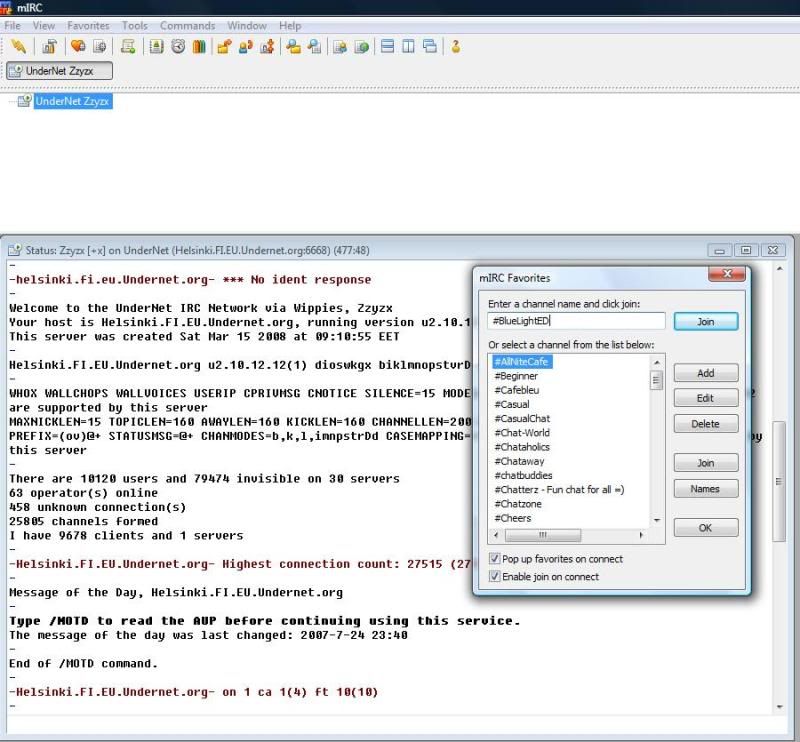800x742 pixels.
Task: Click the favorites list scroll left arrow
Action: point(496,535)
